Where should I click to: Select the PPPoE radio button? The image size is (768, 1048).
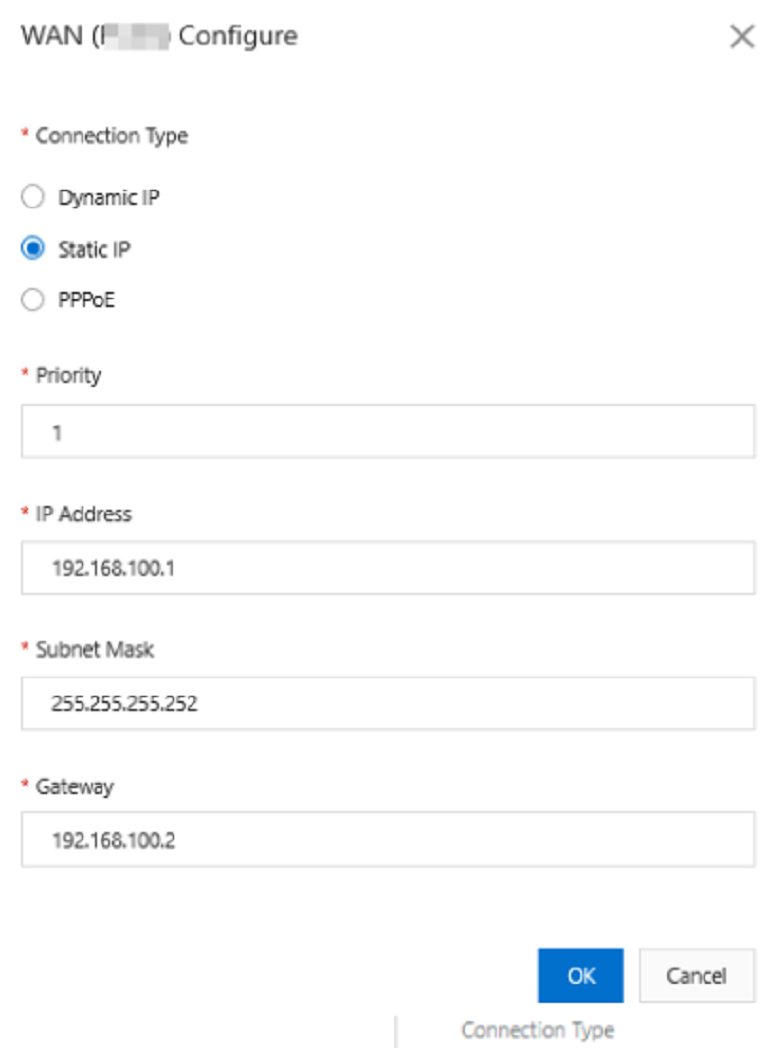pyautogui.click(x=33, y=300)
